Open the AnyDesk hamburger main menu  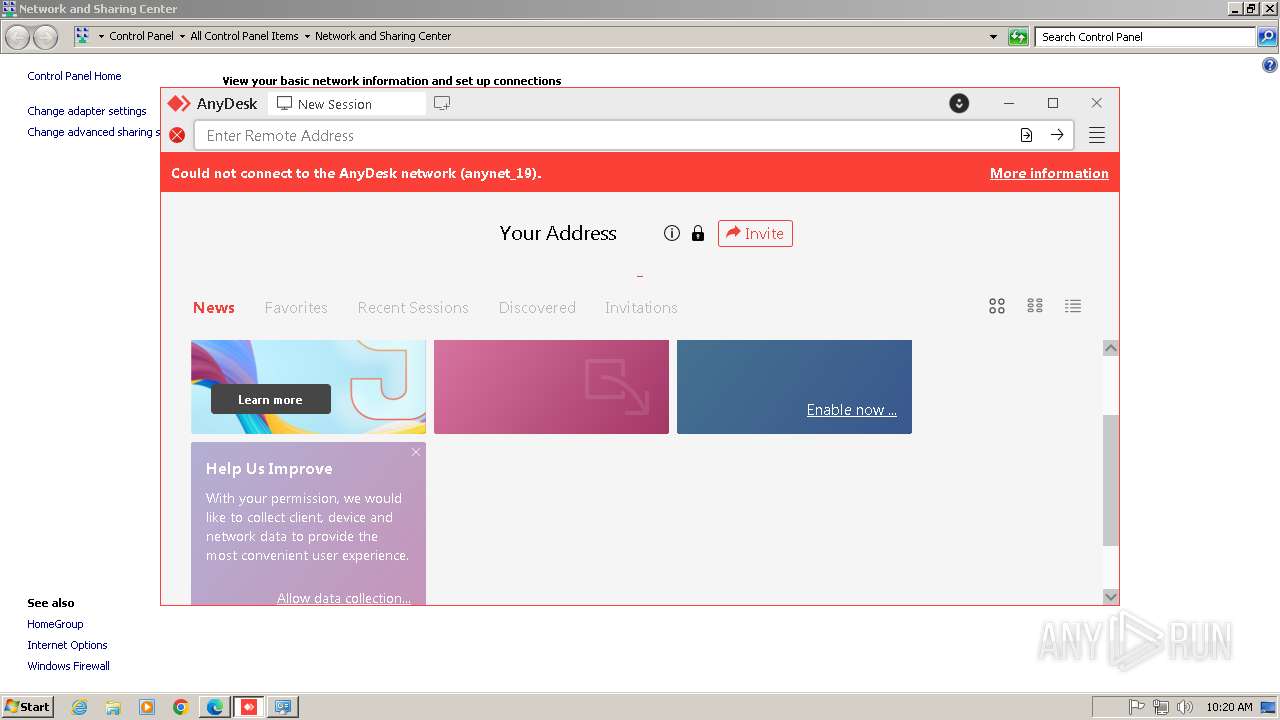click(1097, 135)
